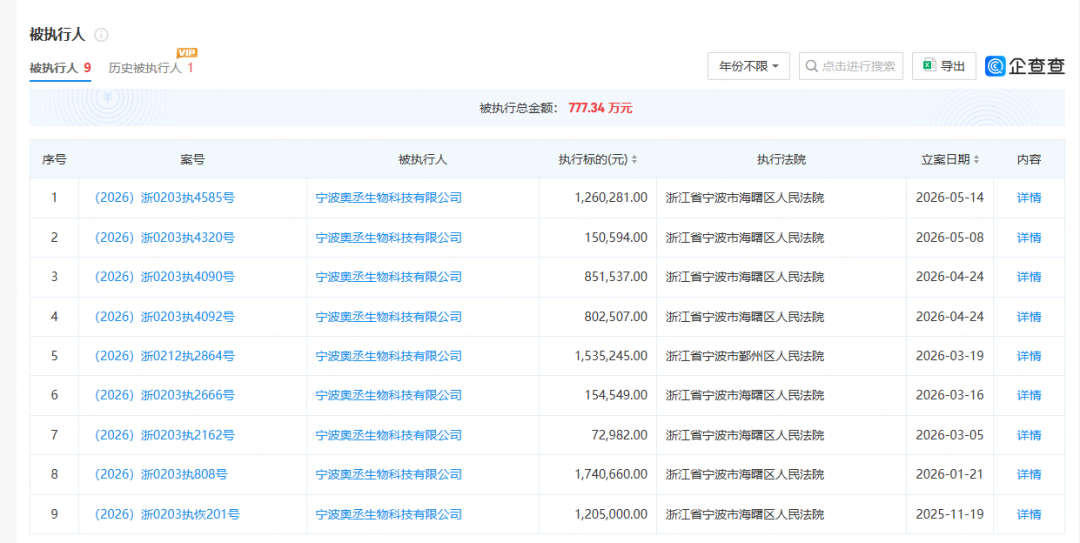The image size is (1080, 543).
Task: View 详情 for case 浙0203执4320号
Action: click(x=1029, y=238)
